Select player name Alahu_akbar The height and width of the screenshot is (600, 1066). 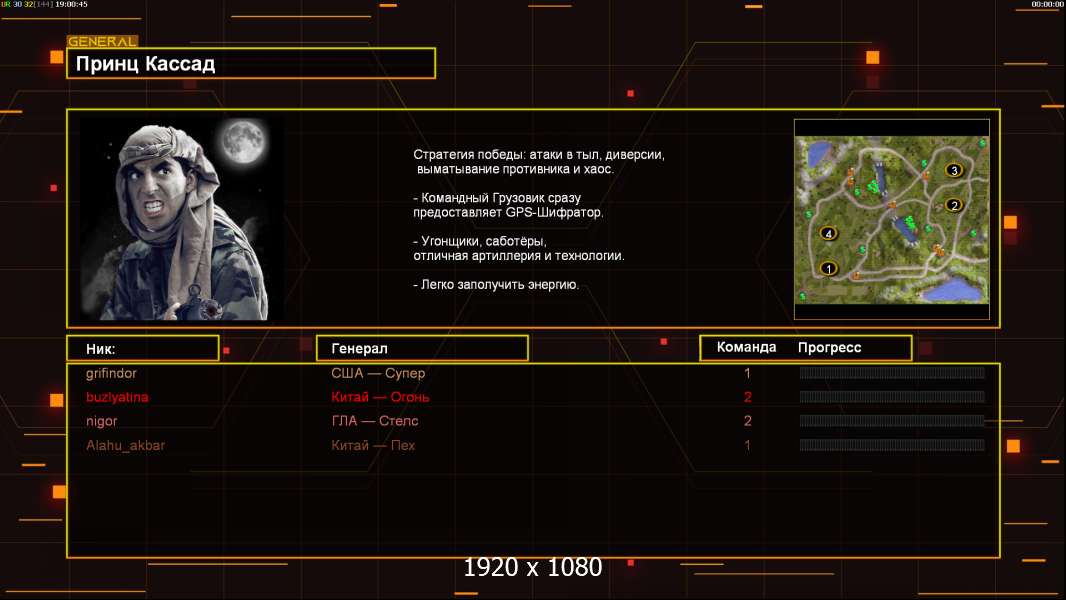click(125, 445)
